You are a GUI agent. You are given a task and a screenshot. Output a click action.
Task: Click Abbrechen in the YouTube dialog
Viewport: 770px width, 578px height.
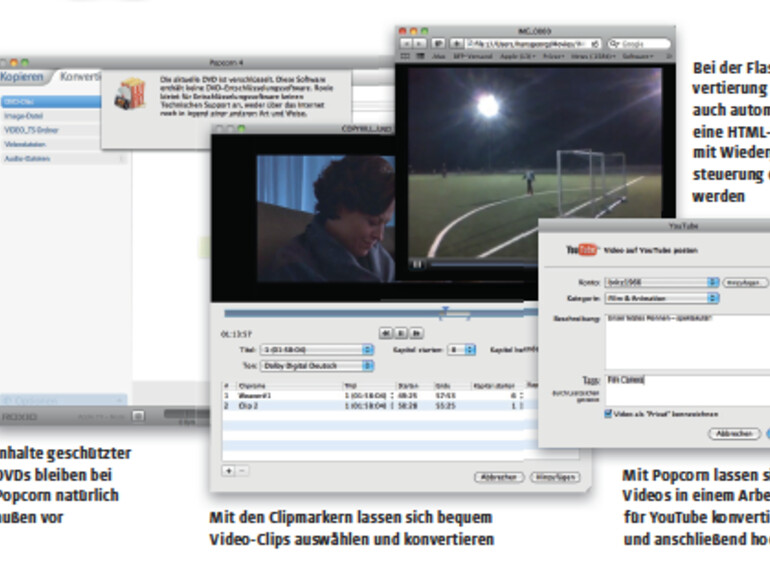[x=734, y=434]
